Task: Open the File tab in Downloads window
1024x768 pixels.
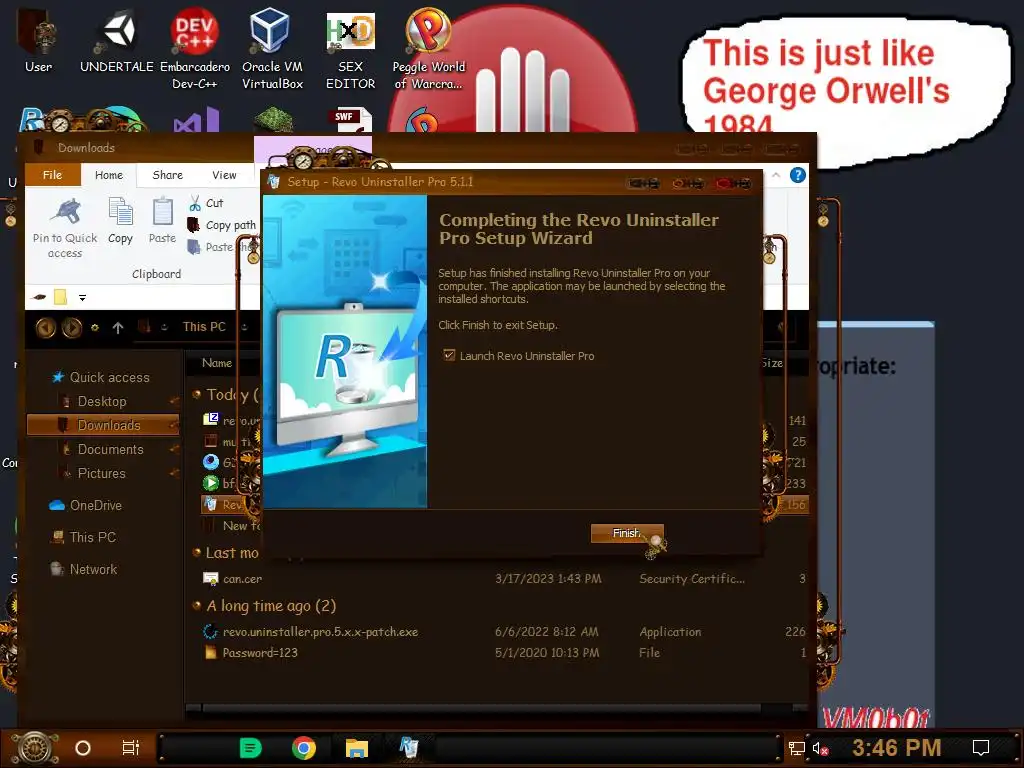Action: click(x=52, y=175)
